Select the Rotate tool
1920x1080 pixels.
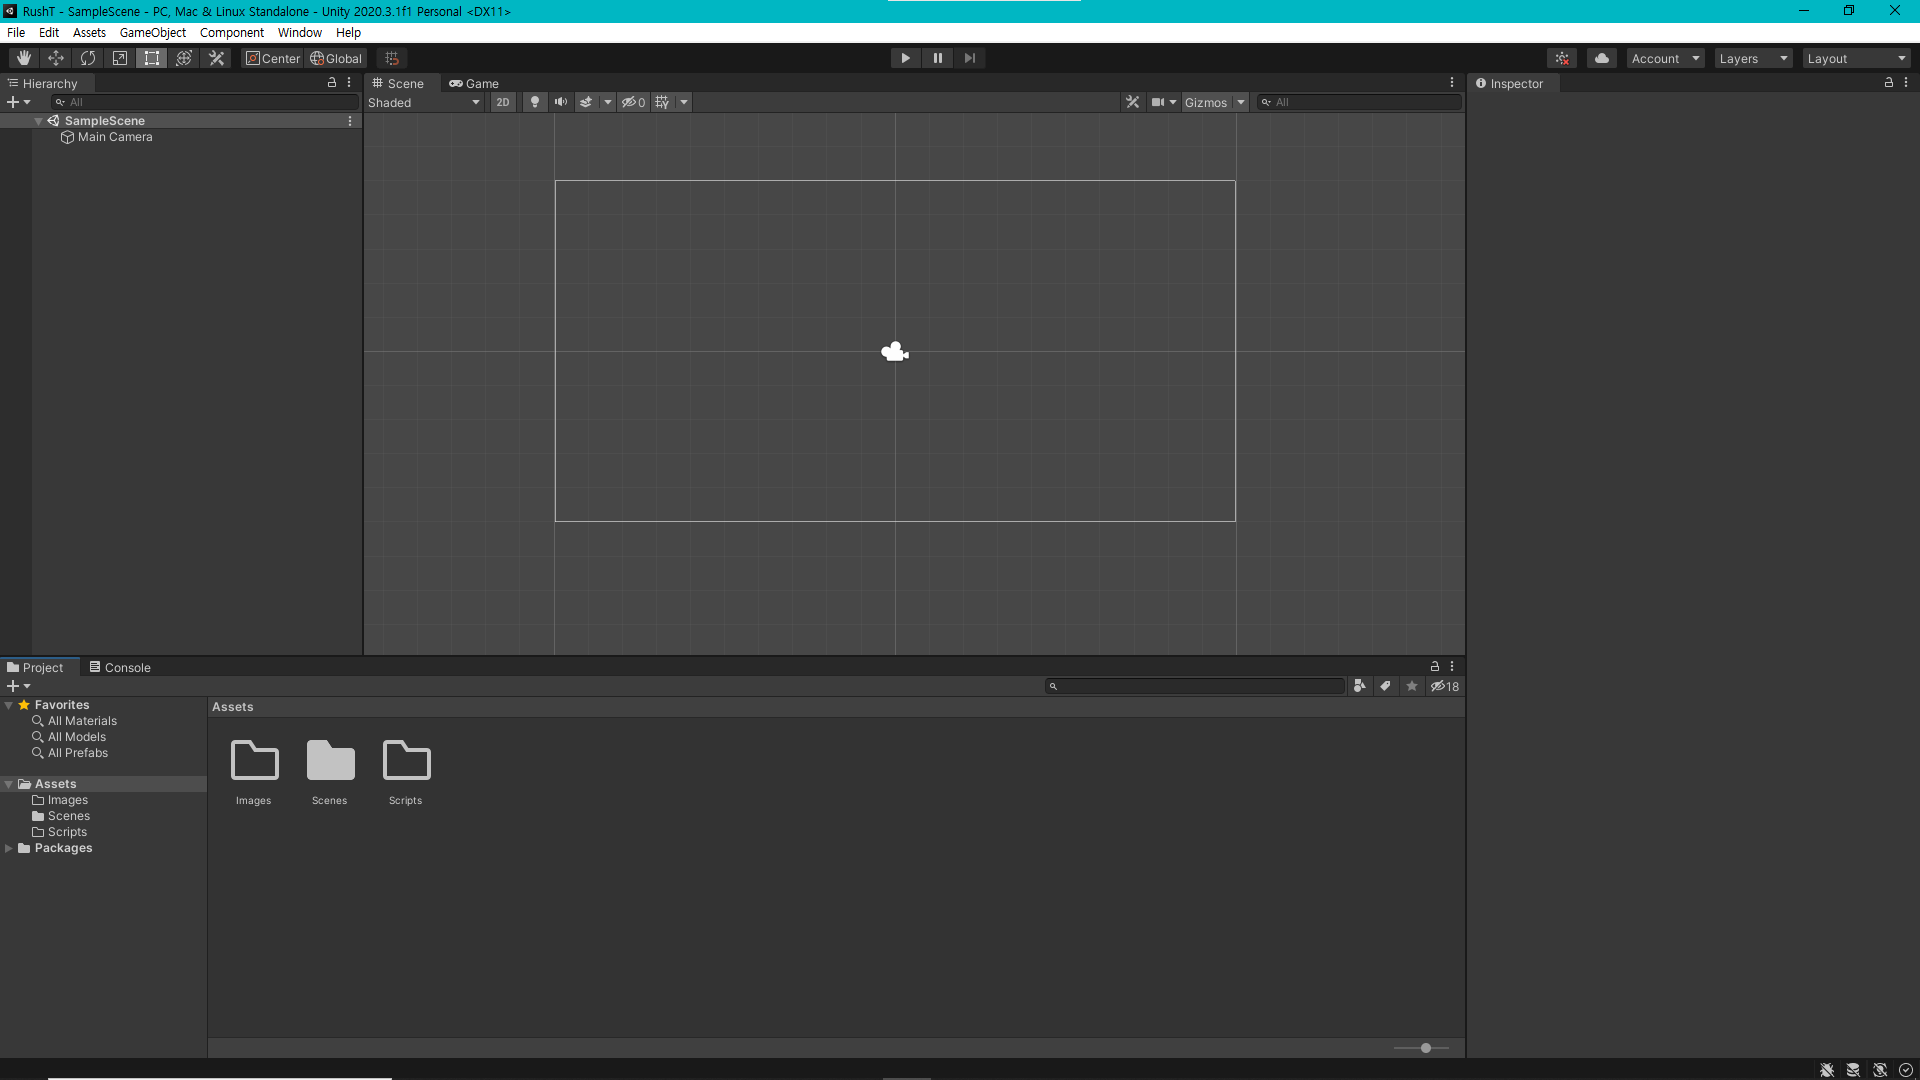[88, 58]
